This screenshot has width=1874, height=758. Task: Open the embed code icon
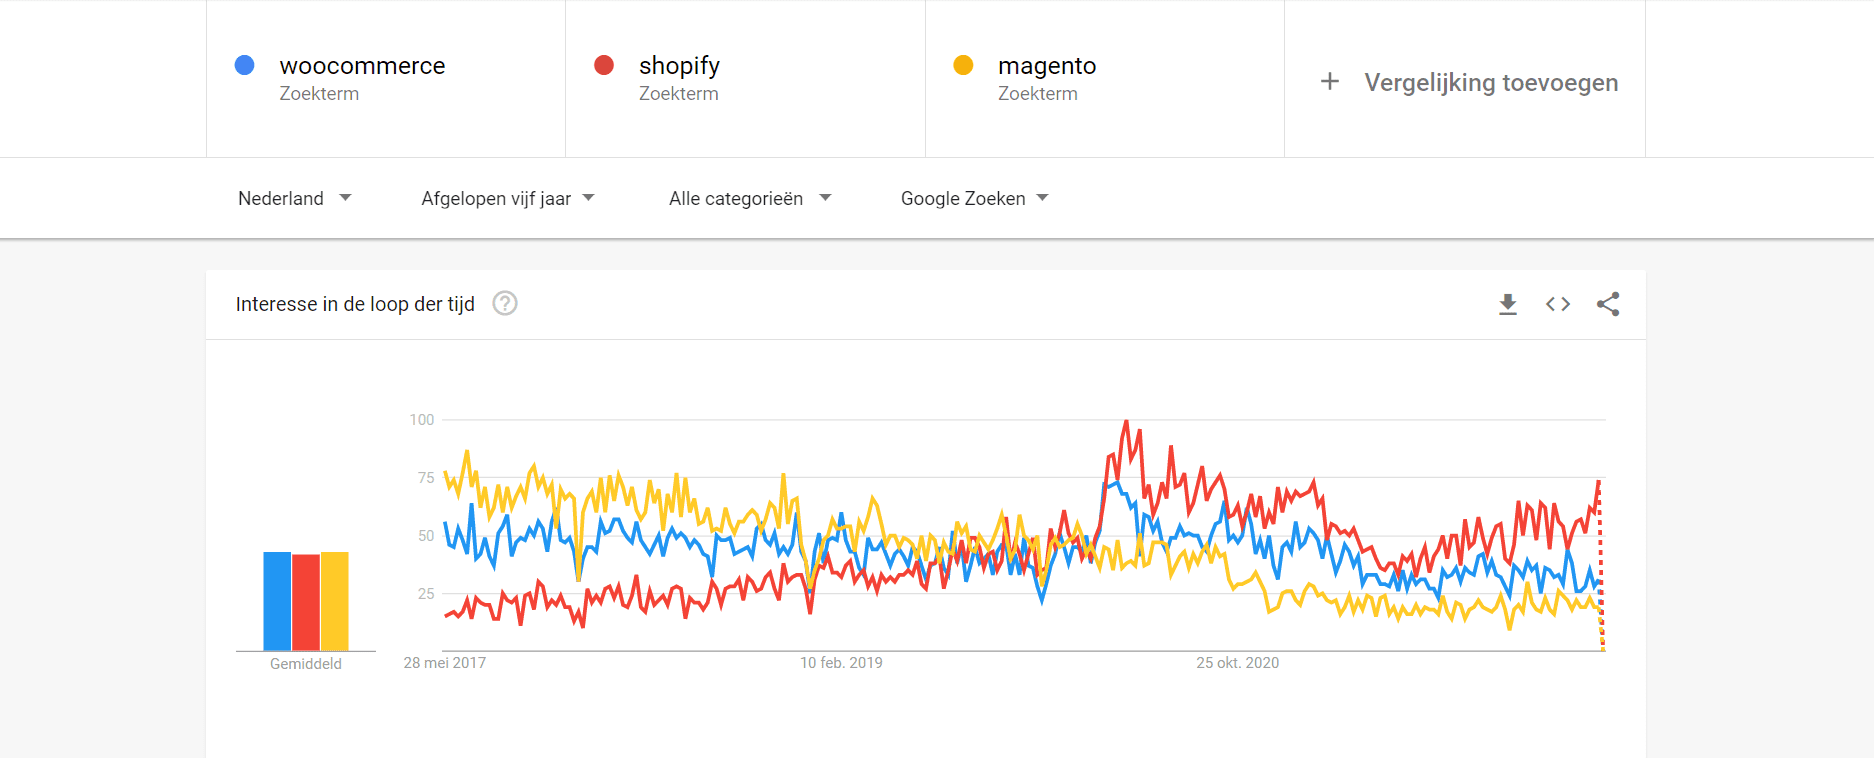pyautogui.click(x=1558, y=304)
